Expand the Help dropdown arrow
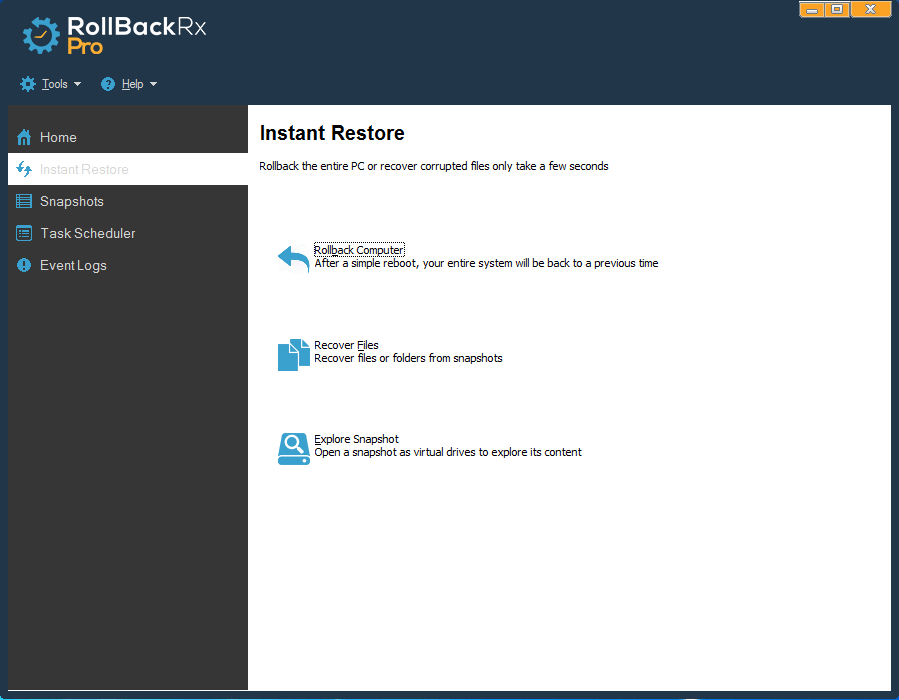 tap(153, 85)
